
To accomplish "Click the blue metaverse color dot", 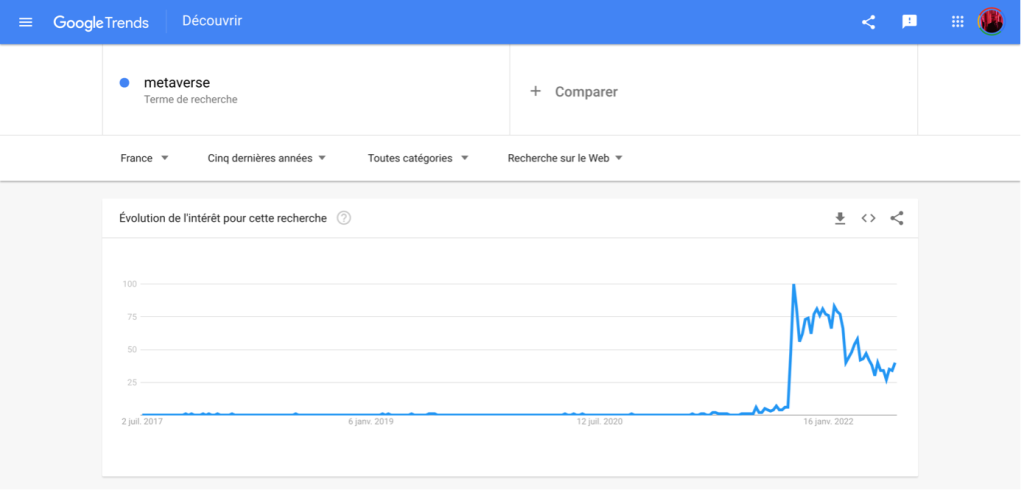I will 124,83.
